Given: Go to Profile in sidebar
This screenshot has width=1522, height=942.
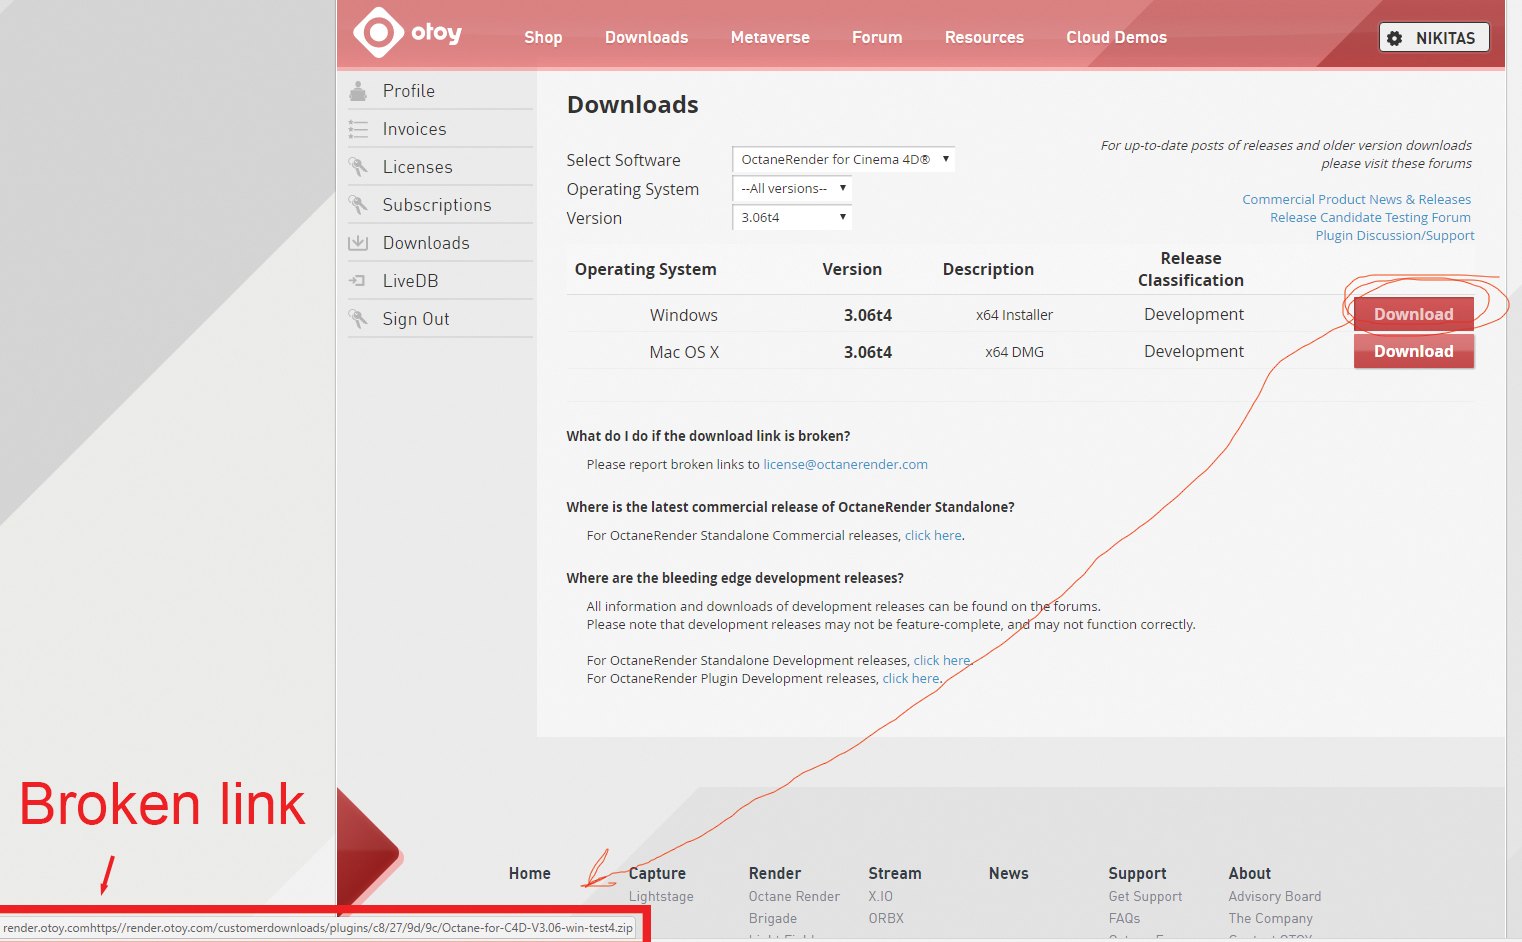Looking at the screenshot, I should tap(409, 91).
